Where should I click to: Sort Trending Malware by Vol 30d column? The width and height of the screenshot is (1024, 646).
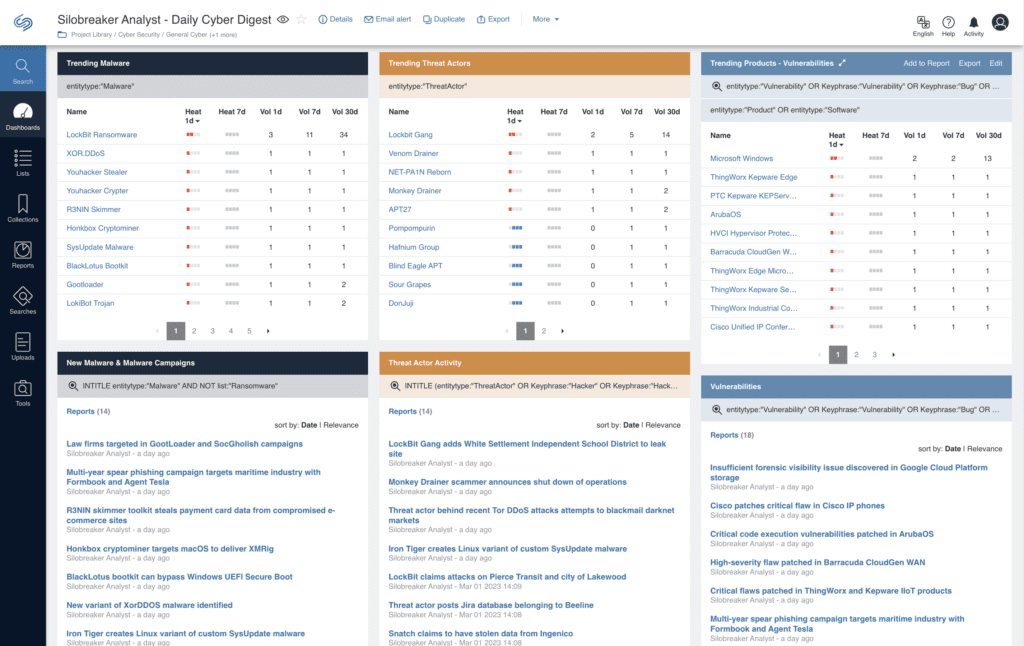click(x=345, y=112)
